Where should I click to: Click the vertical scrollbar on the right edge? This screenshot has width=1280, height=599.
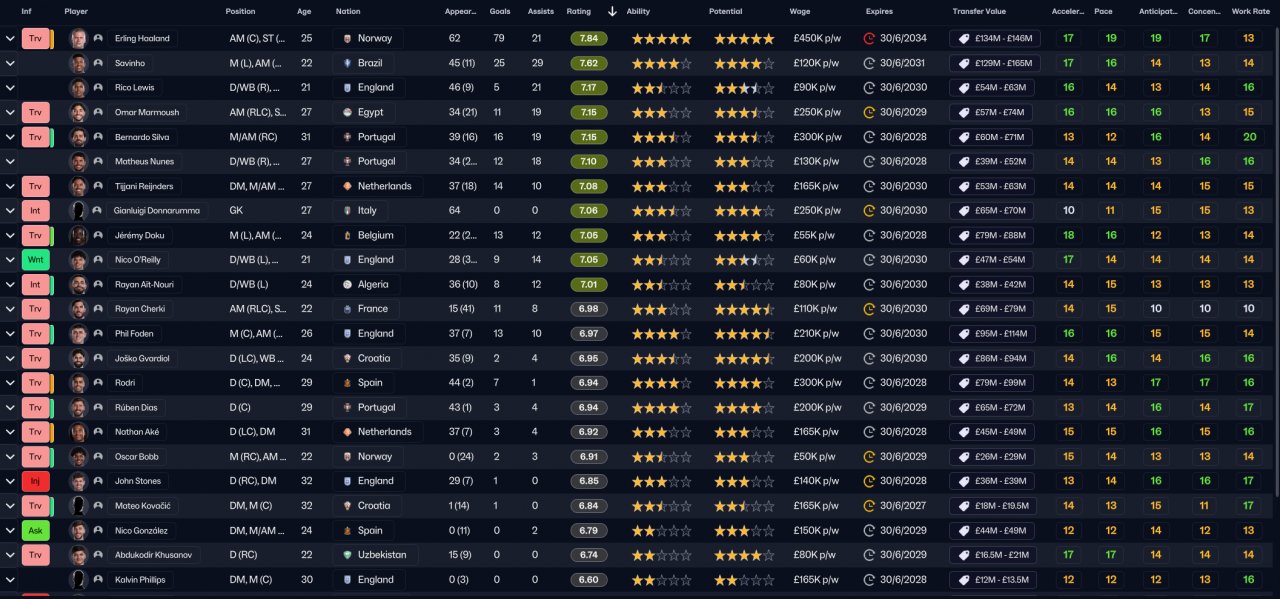(1274, 260)
